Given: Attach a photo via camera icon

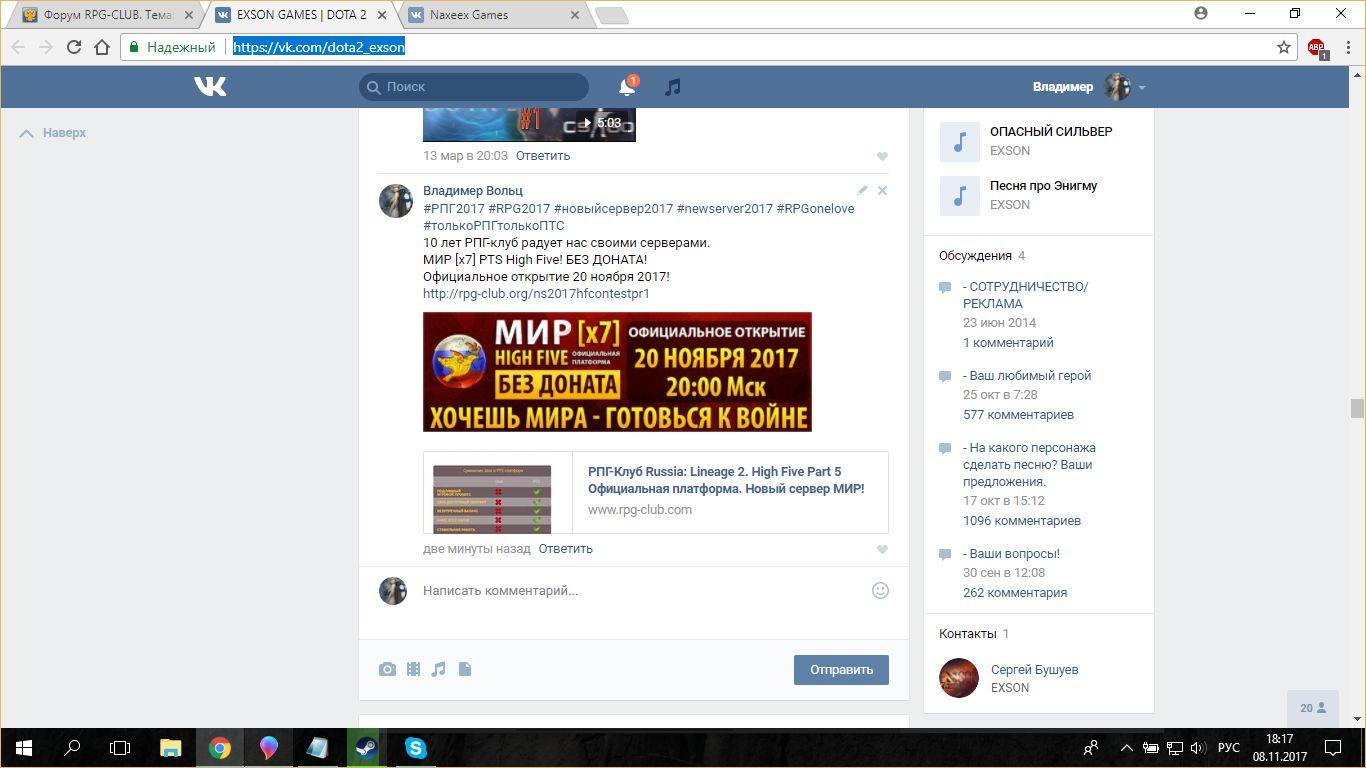Looking at the screenshot, I should click(x=387, y=670).
